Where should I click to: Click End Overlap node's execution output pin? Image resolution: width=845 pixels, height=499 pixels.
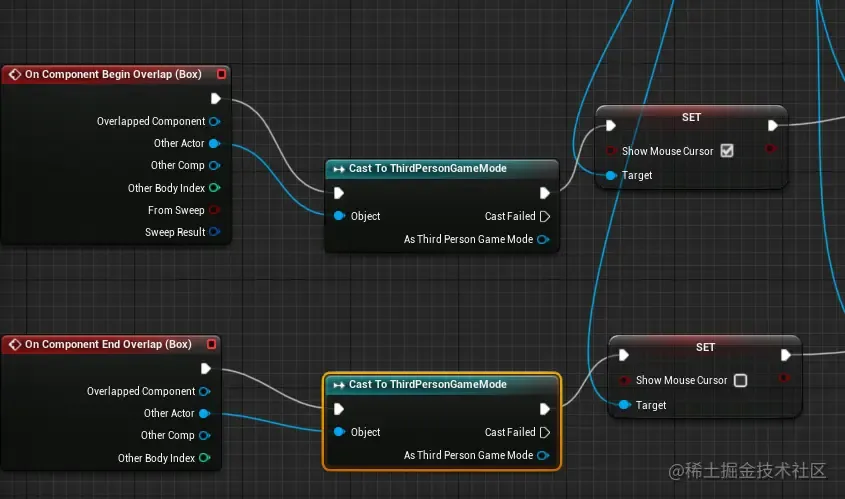[x=205, y=369]
